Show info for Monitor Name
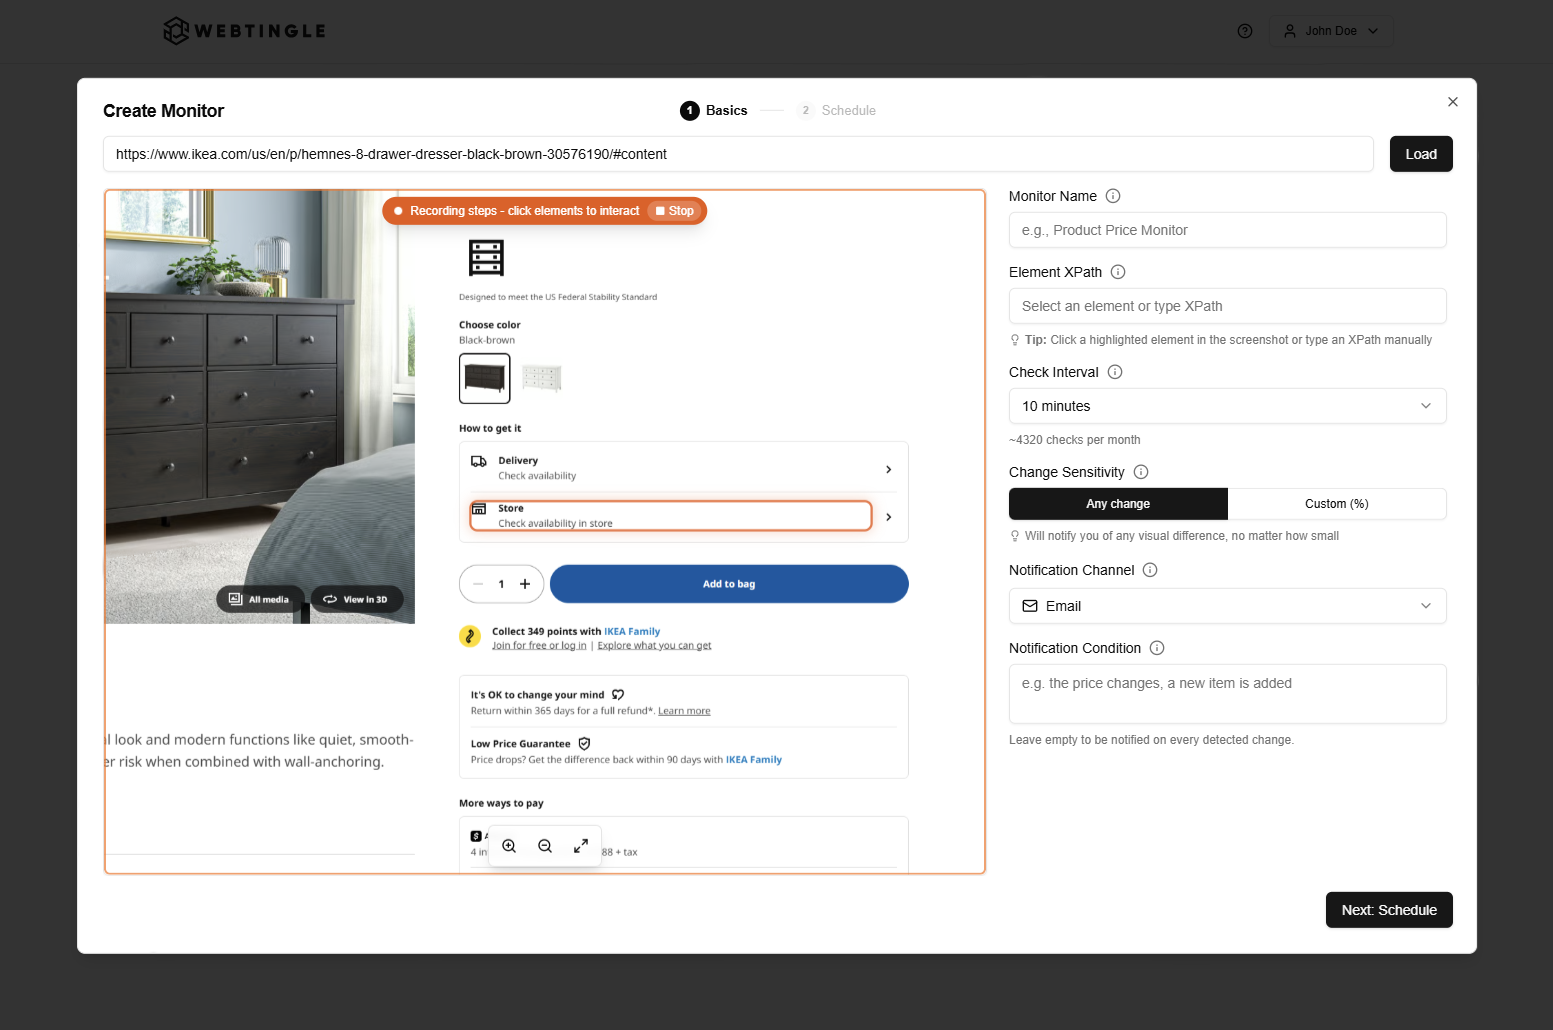 tap(1113, 196)
